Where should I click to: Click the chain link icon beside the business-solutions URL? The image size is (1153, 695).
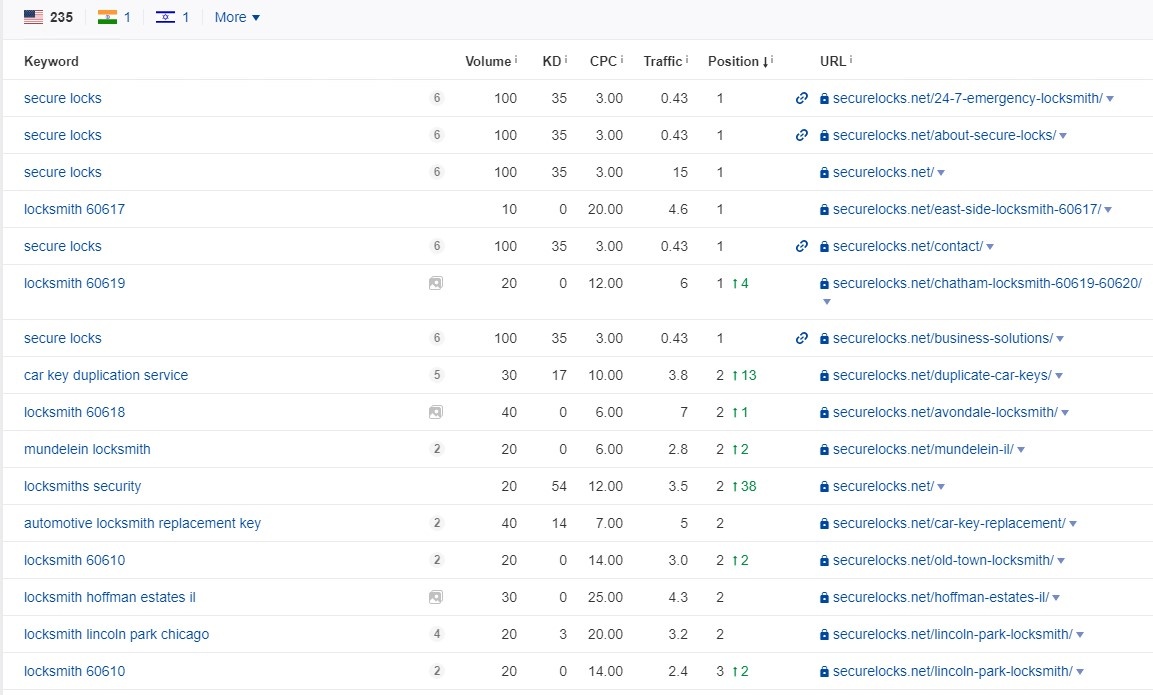[x=801, y=338]
